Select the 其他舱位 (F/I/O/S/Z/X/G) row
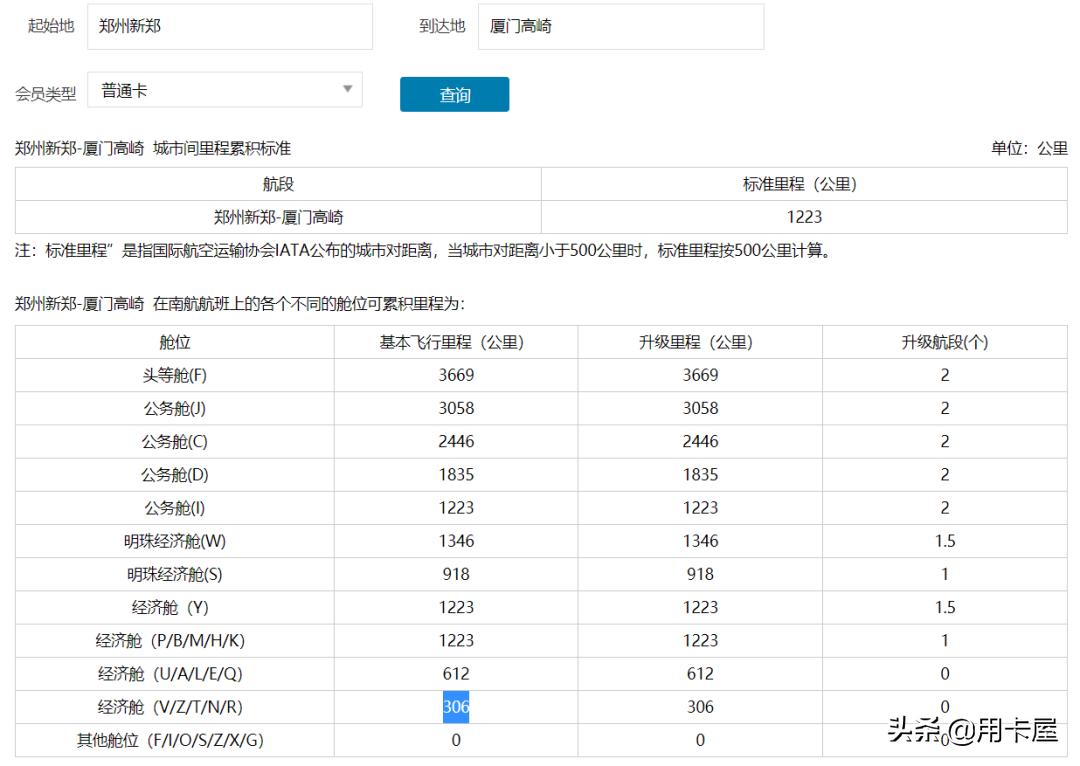The image size is (1080, 766). tap(172, 740)
